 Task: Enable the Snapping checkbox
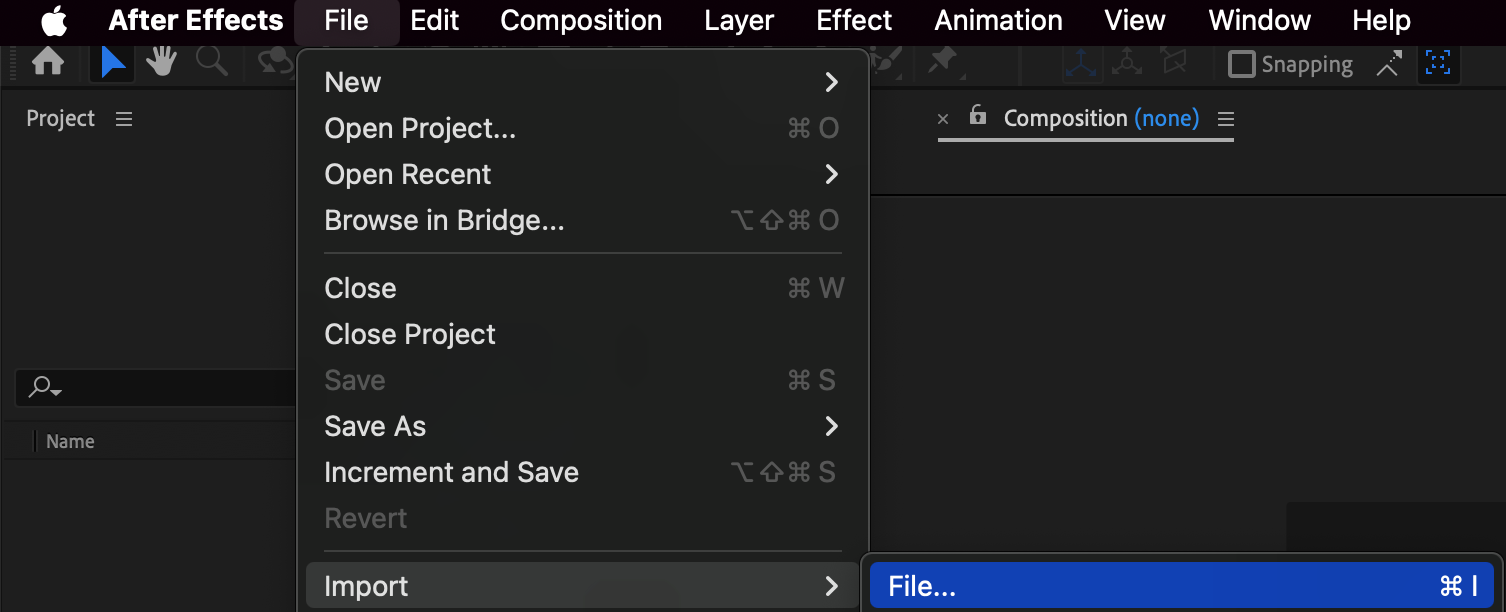point(1241,64)
